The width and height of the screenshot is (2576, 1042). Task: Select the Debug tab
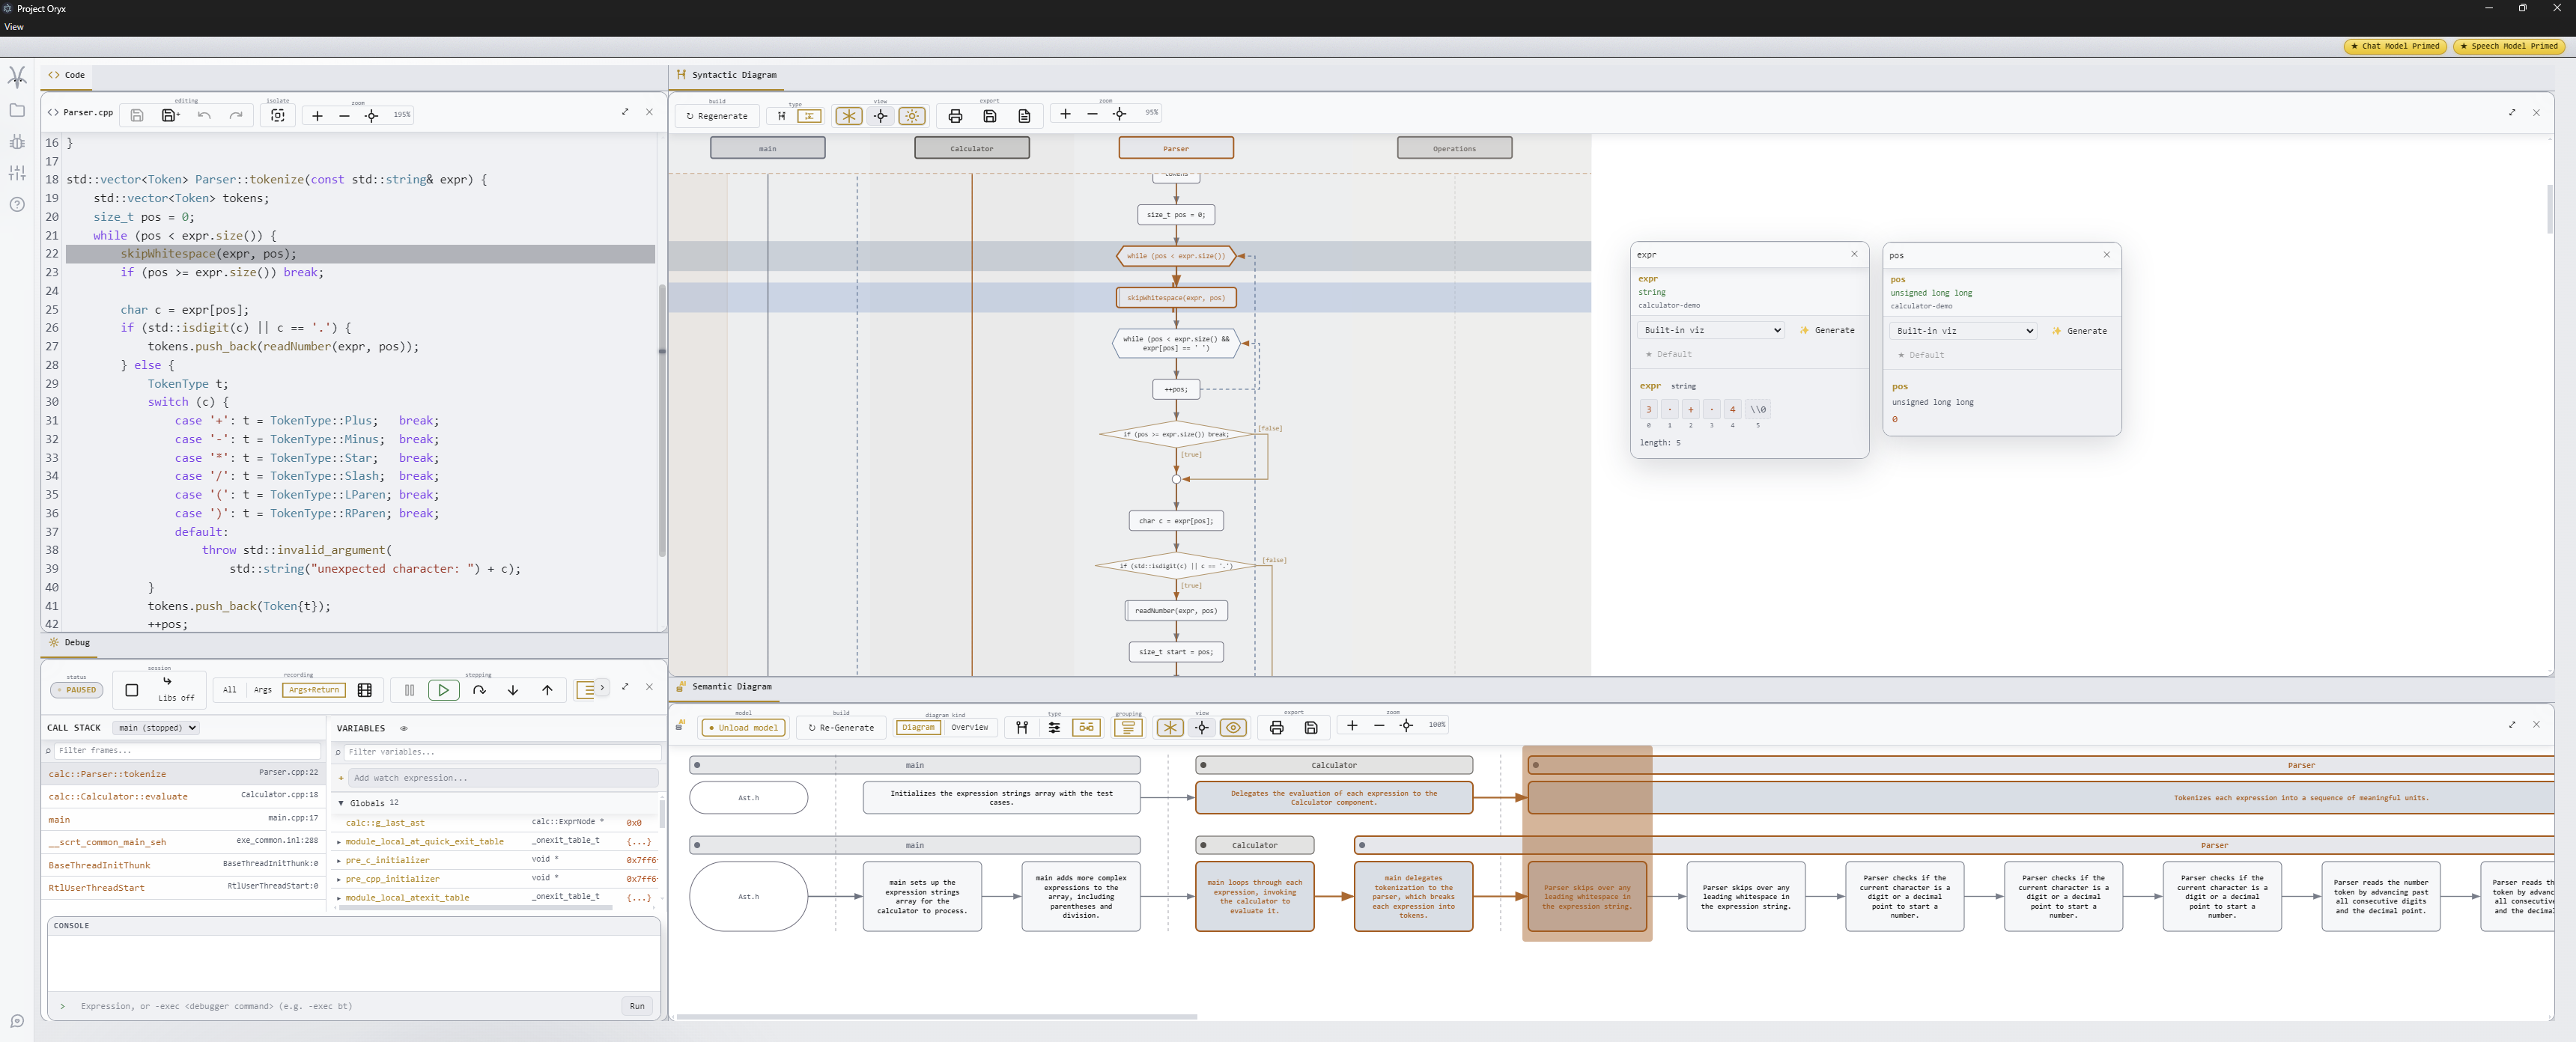coord(69,643)
